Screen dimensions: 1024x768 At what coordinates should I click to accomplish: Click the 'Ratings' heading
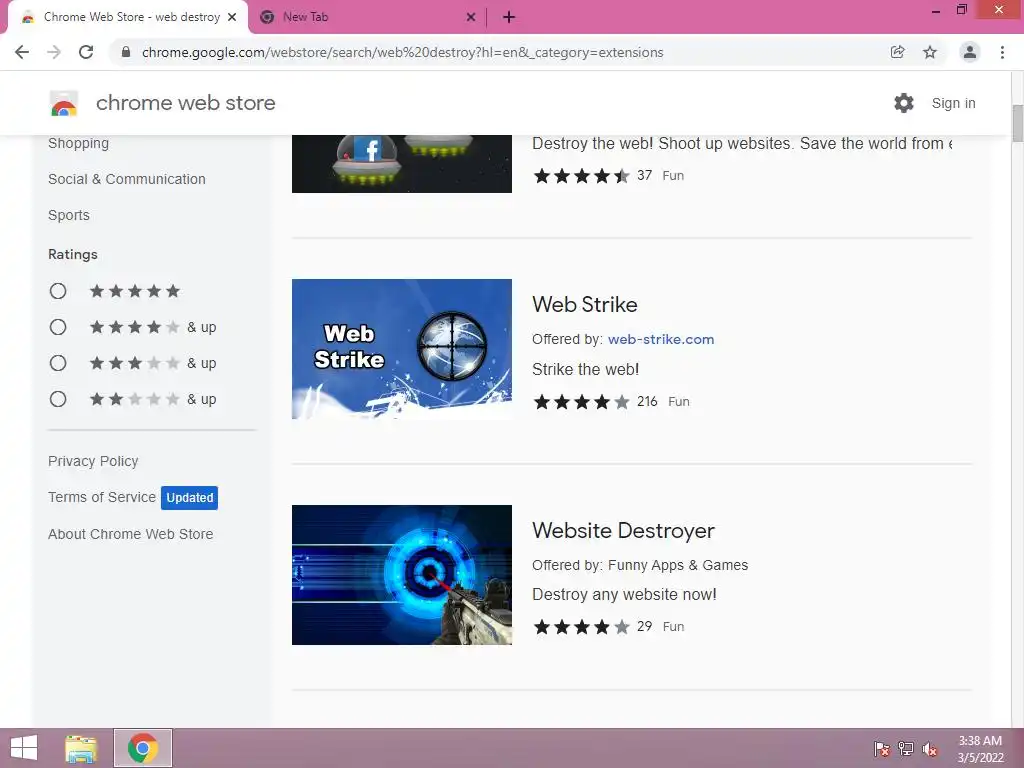(72, 255)
